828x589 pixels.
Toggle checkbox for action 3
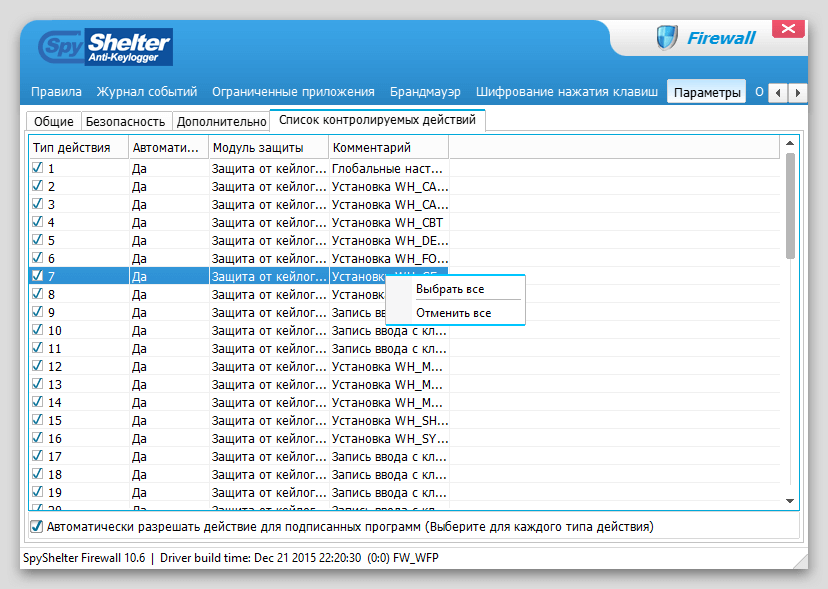coord(37,204)
